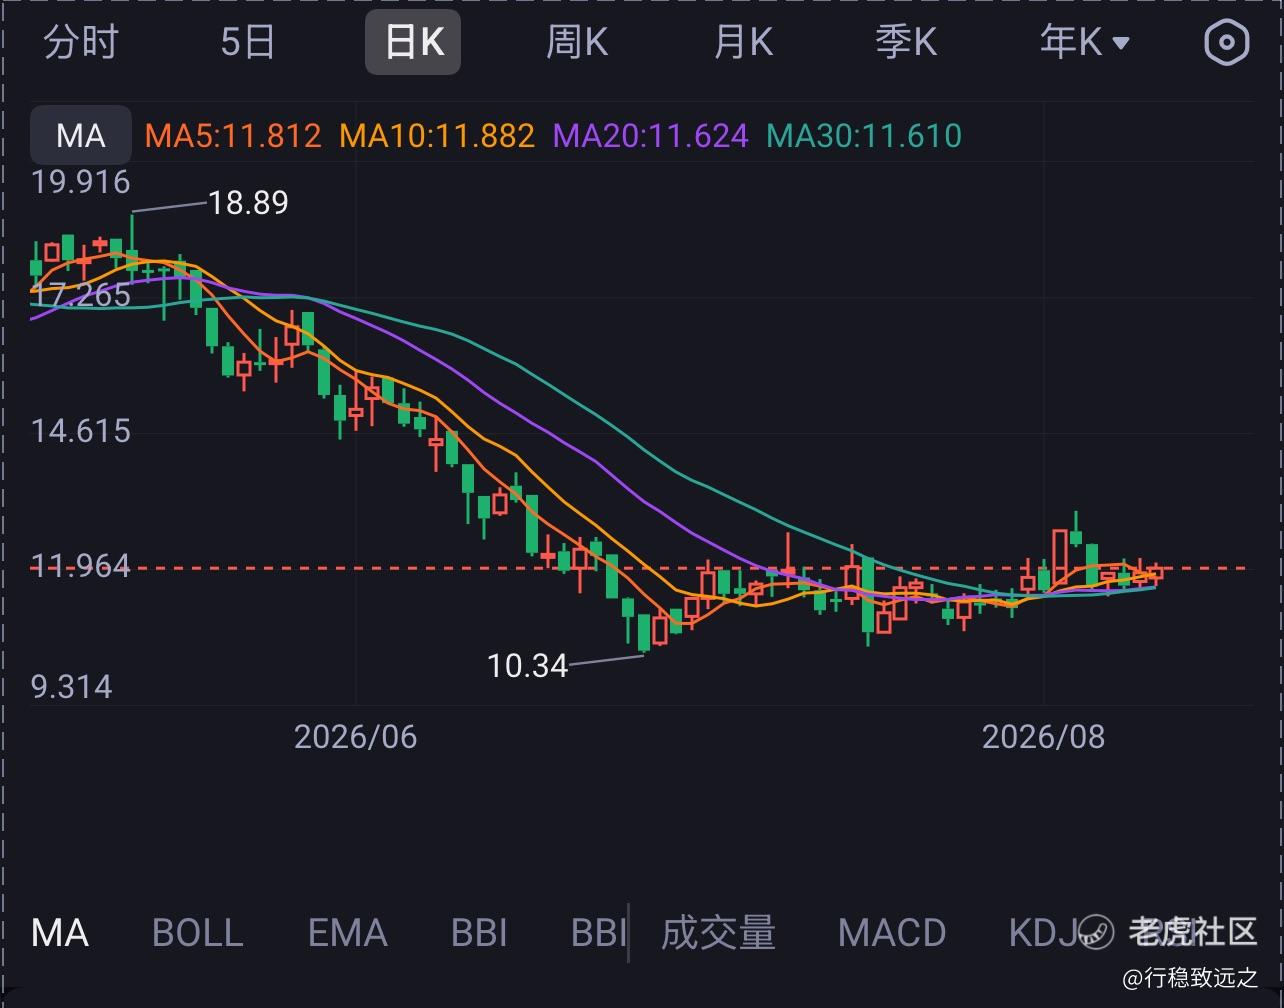The image size is (1284, 1008).
Task: Click the 2026/06 date axis label
Action: pyautogui.click(x=355, y=737)
